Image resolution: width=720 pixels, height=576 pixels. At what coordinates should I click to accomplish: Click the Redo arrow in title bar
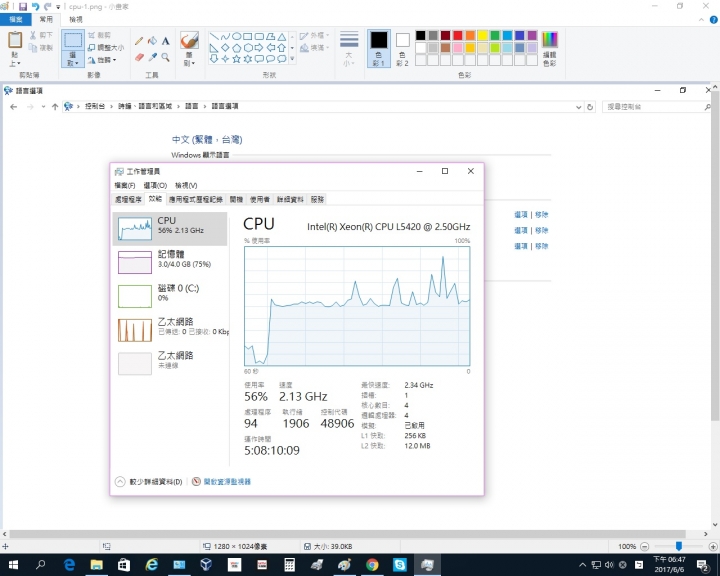48,6
